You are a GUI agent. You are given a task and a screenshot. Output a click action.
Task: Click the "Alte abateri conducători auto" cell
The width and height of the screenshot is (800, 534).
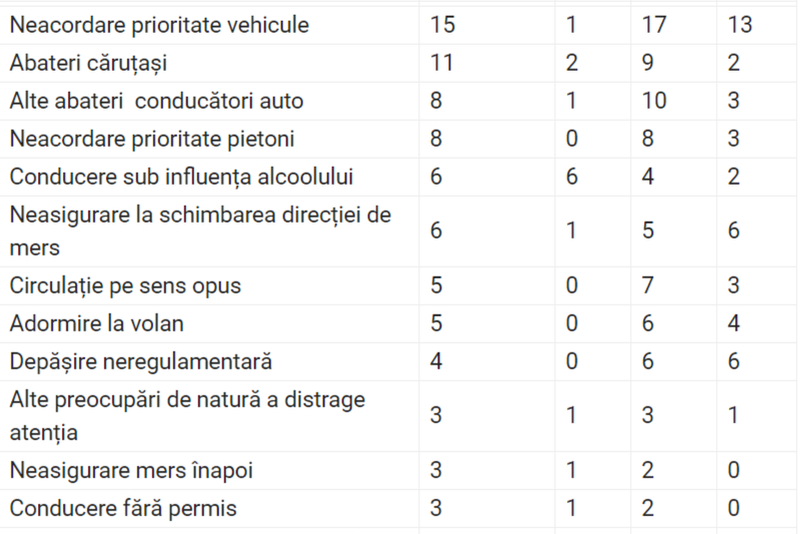pos(156,101)
